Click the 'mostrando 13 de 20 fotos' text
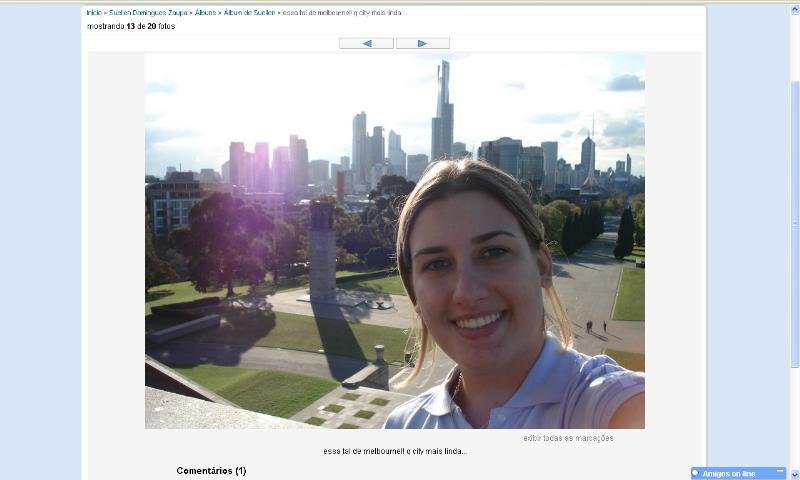 (x=131, y=26)
